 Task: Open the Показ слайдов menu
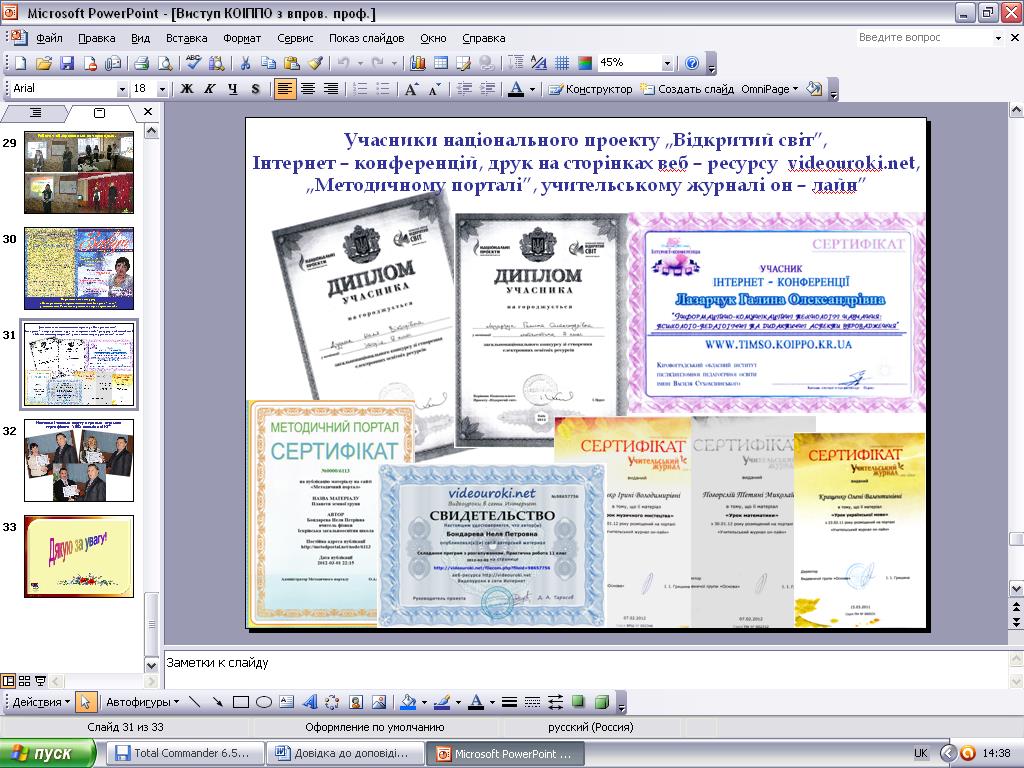tap(366, 38)
